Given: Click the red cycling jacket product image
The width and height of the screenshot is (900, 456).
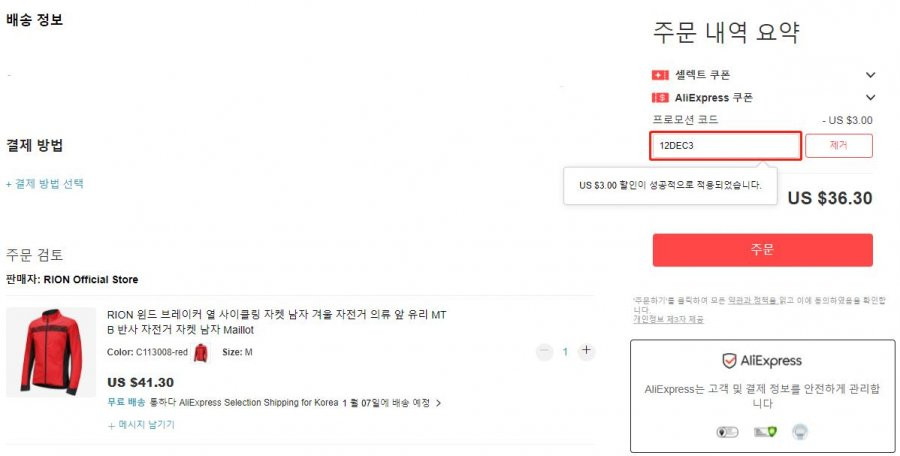Looking at the screenshot, I should (x=51, y=352).
